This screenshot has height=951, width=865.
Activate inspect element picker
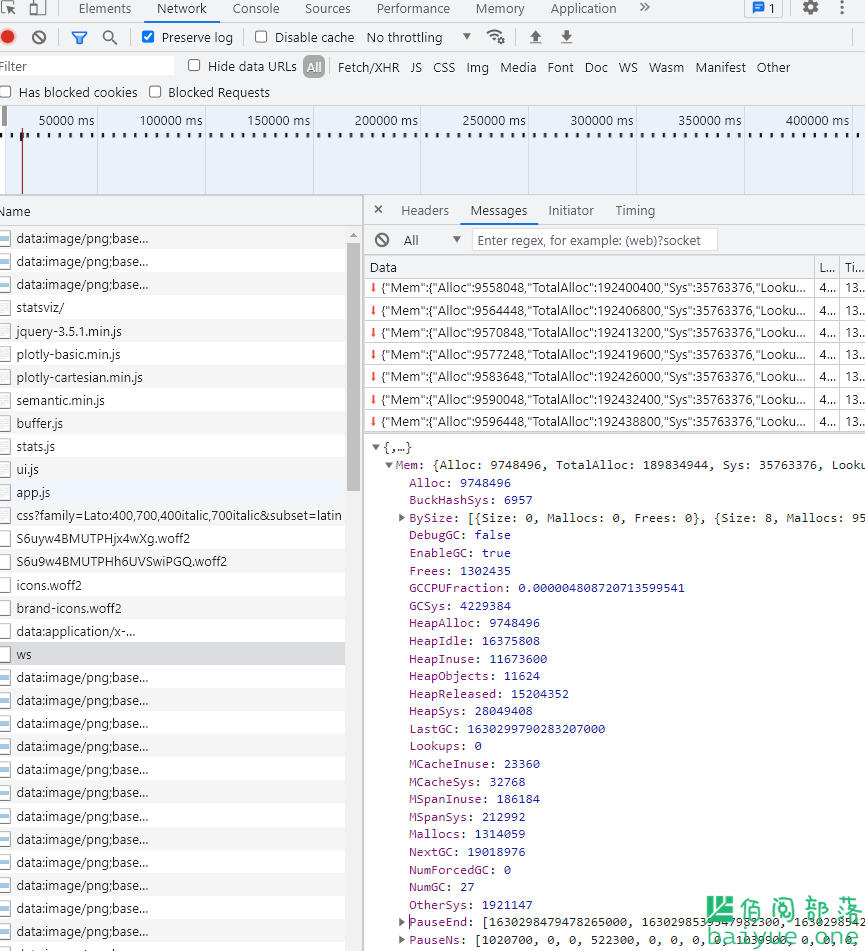pyautogui.click(x=8, y=8)
